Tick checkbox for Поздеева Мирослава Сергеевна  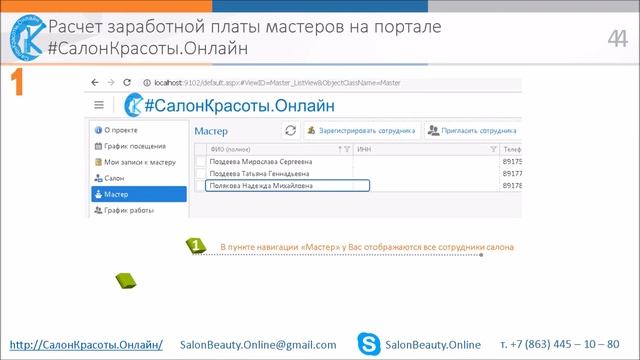click(200, 162)
